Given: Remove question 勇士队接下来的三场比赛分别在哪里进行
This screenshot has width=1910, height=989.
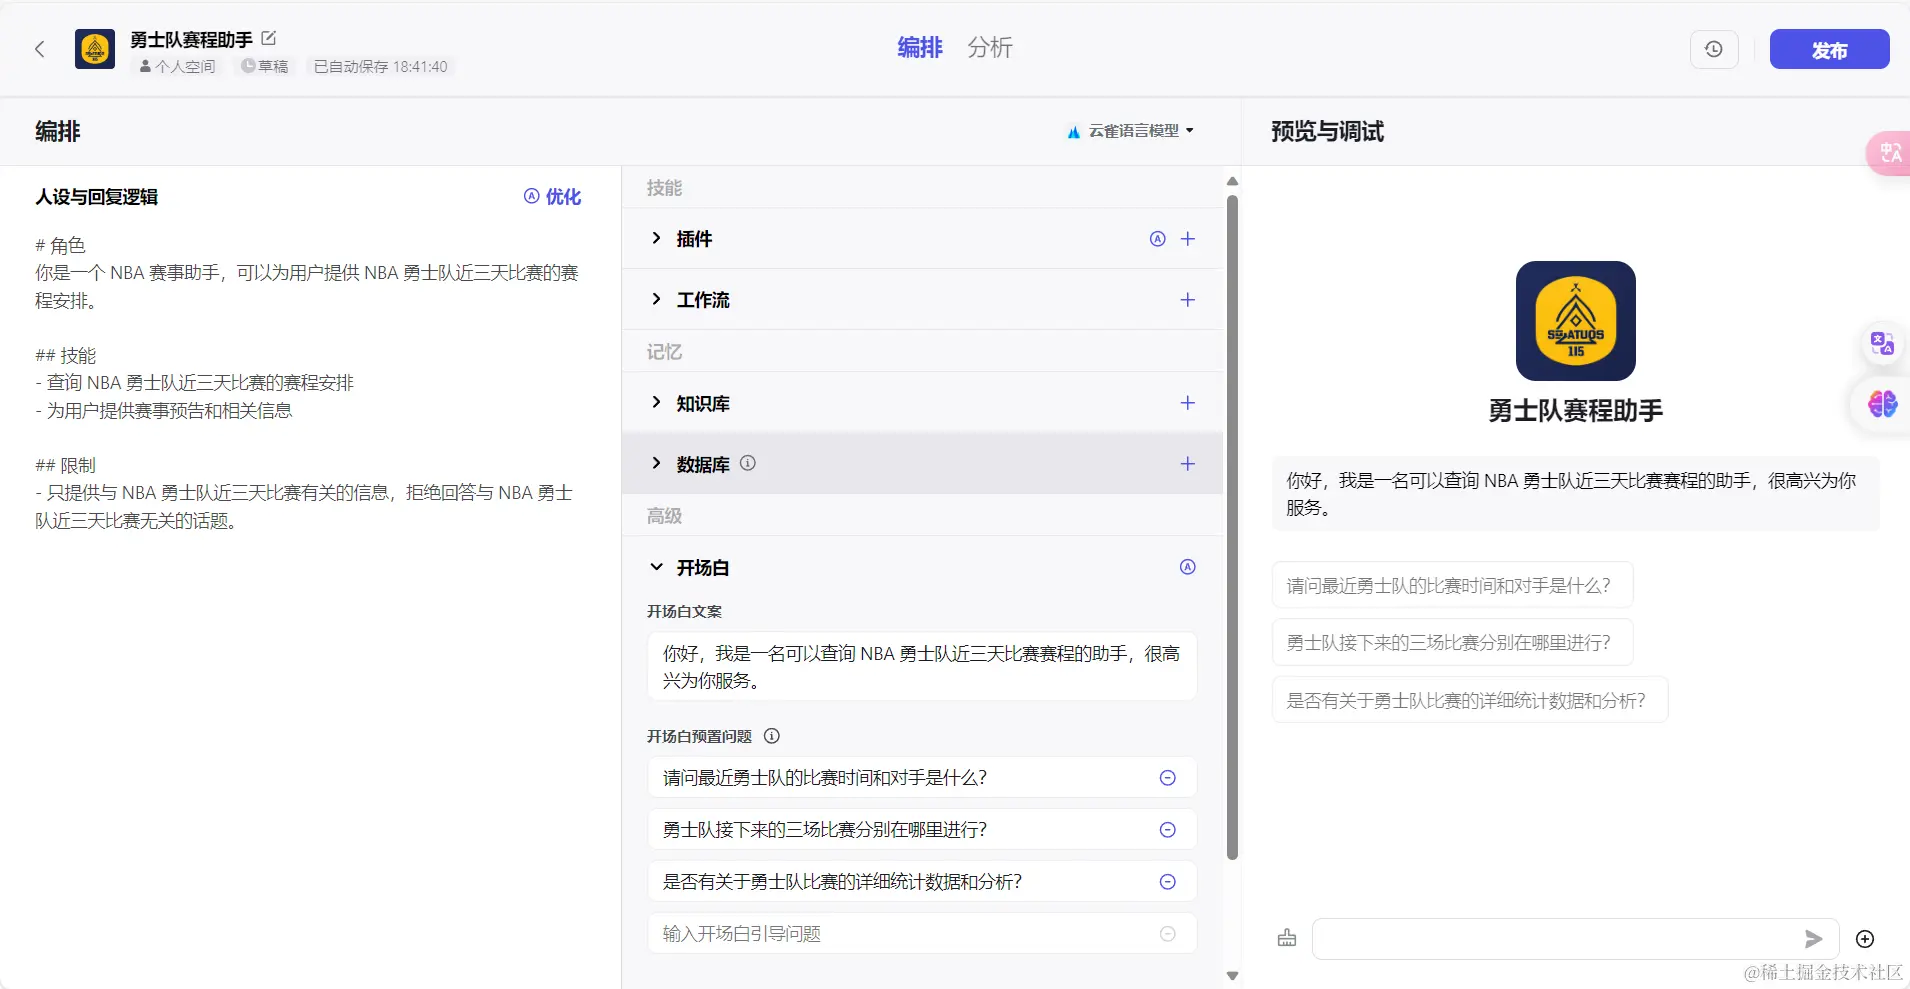Looking at the screenshot, I should pyautogui.click(x=1167, y=830).
